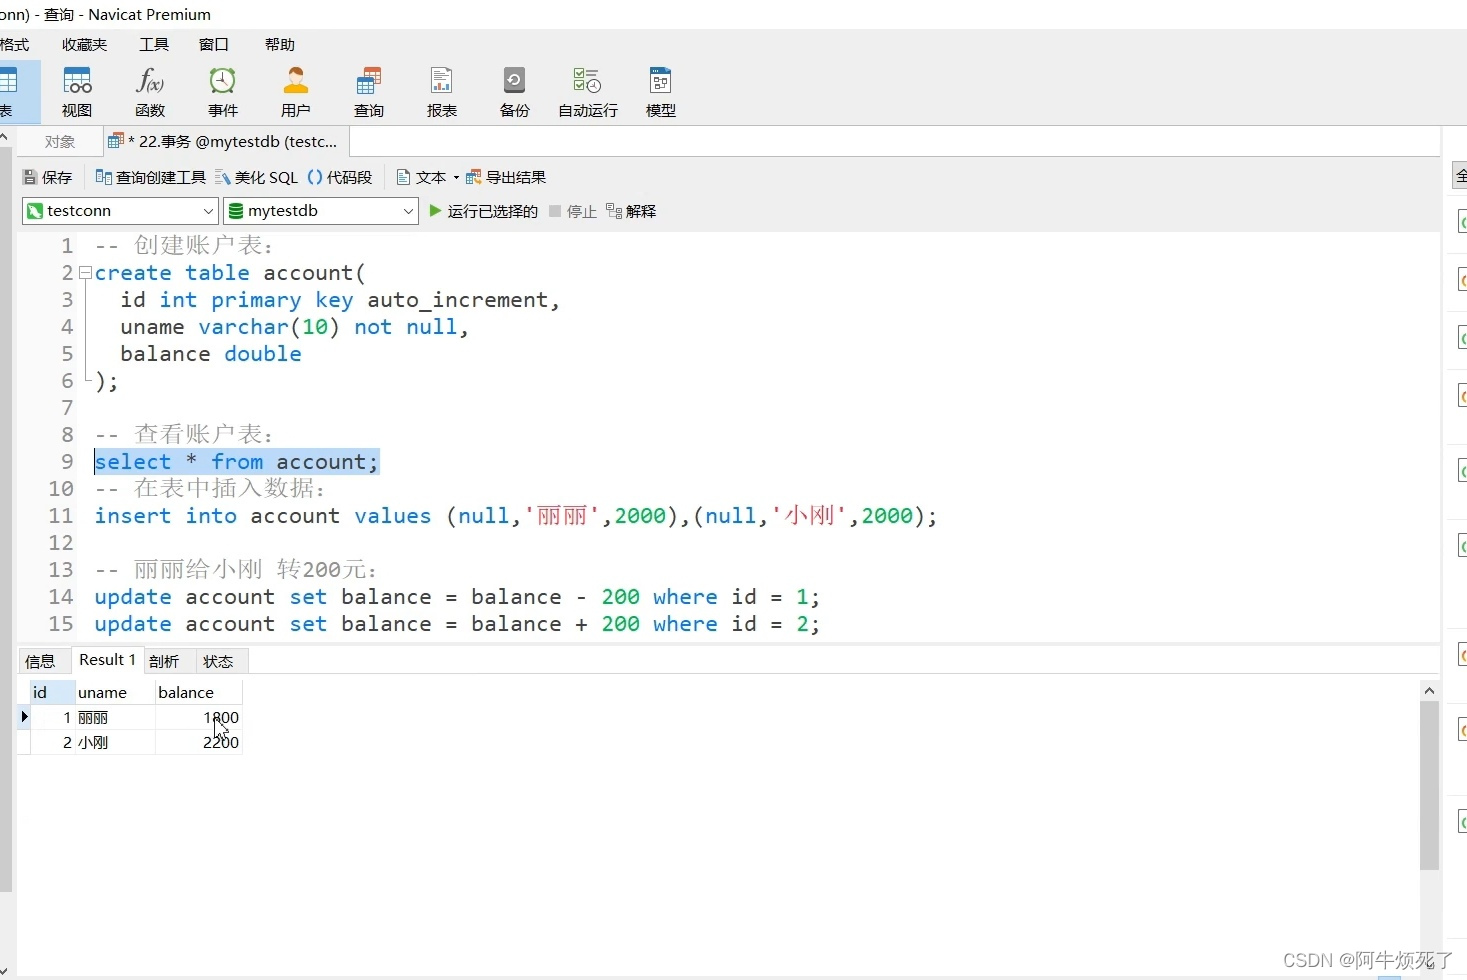Open the 用户 (User) toolbar icon
The width and height of the screenshot is (1467, 980).
296,92
